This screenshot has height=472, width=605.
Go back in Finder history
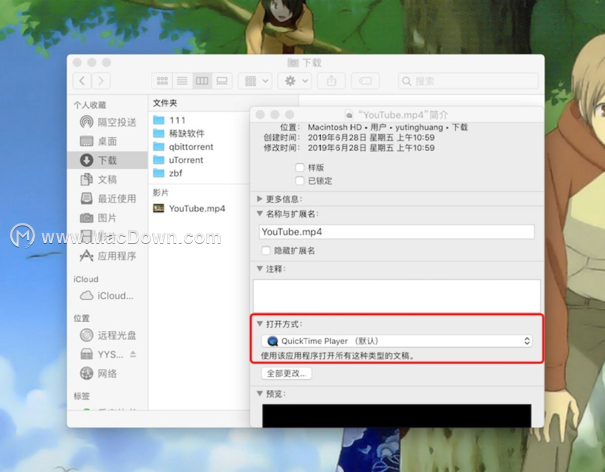(82, 81)
